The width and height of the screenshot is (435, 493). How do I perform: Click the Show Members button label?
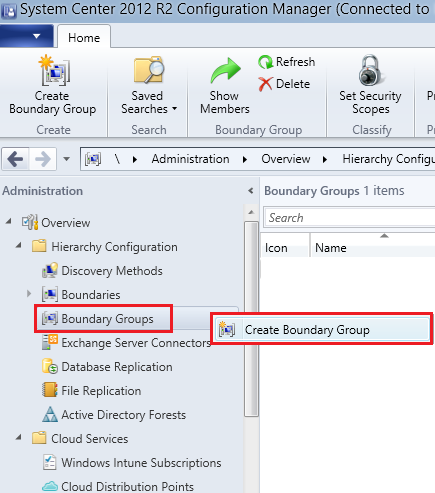(225, 102)
